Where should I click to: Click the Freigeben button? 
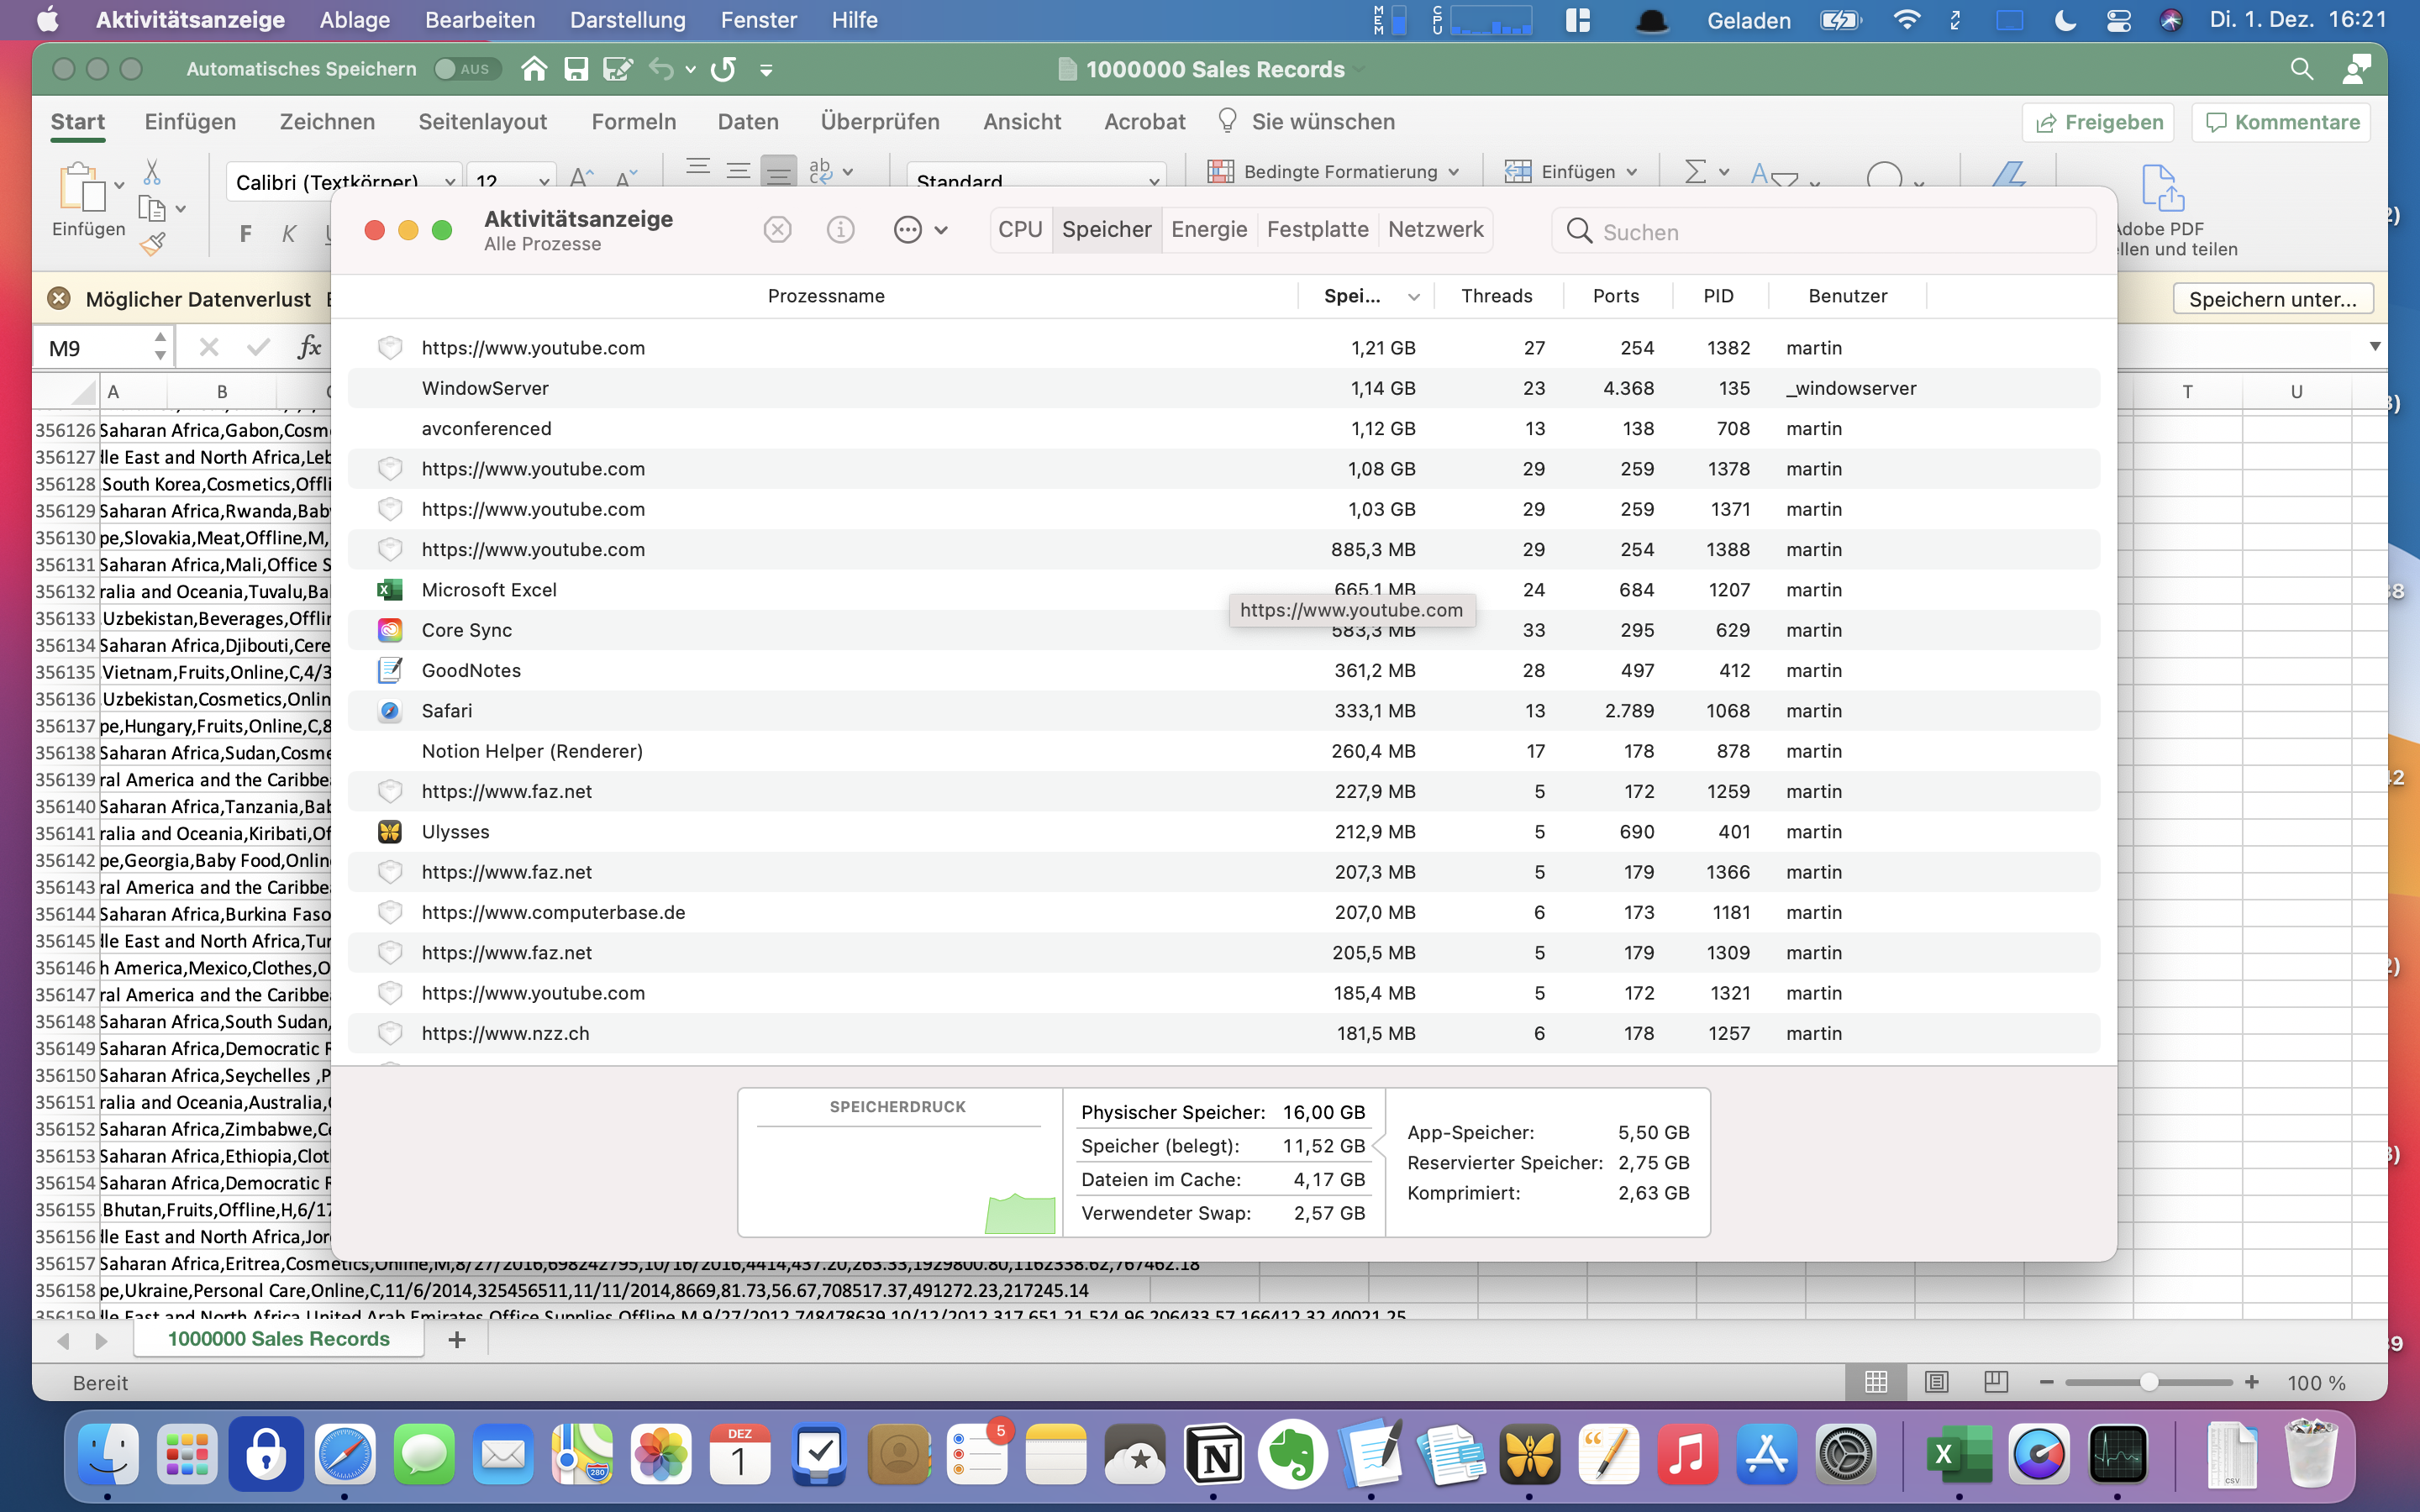[x=2097, y=122]
